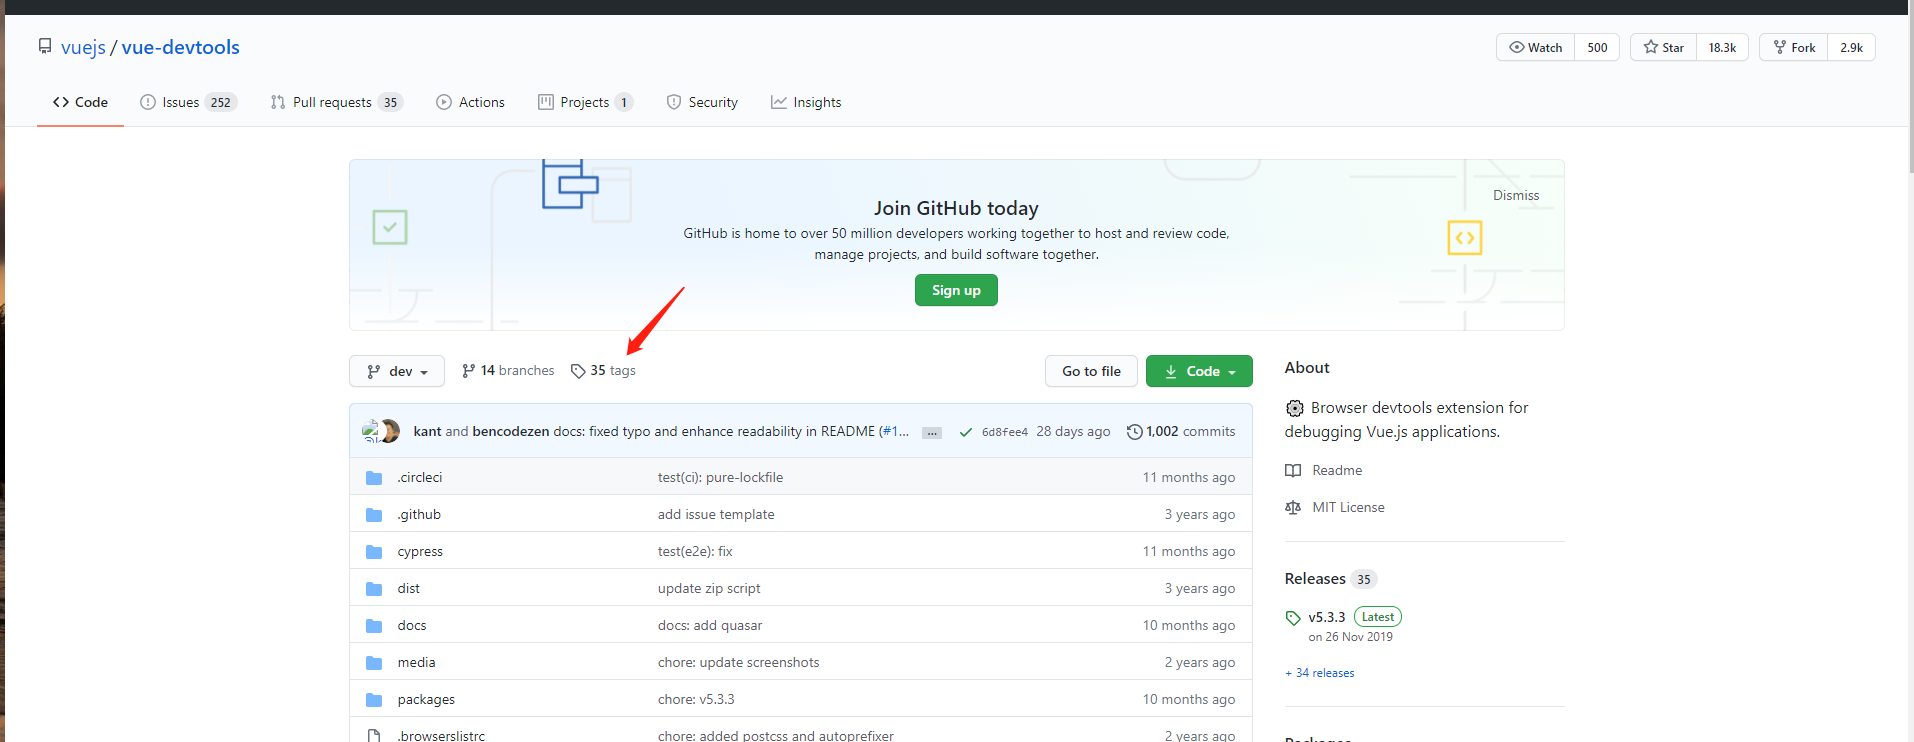
Task: Switch to the Code tab
Action: tap(80, 102)
